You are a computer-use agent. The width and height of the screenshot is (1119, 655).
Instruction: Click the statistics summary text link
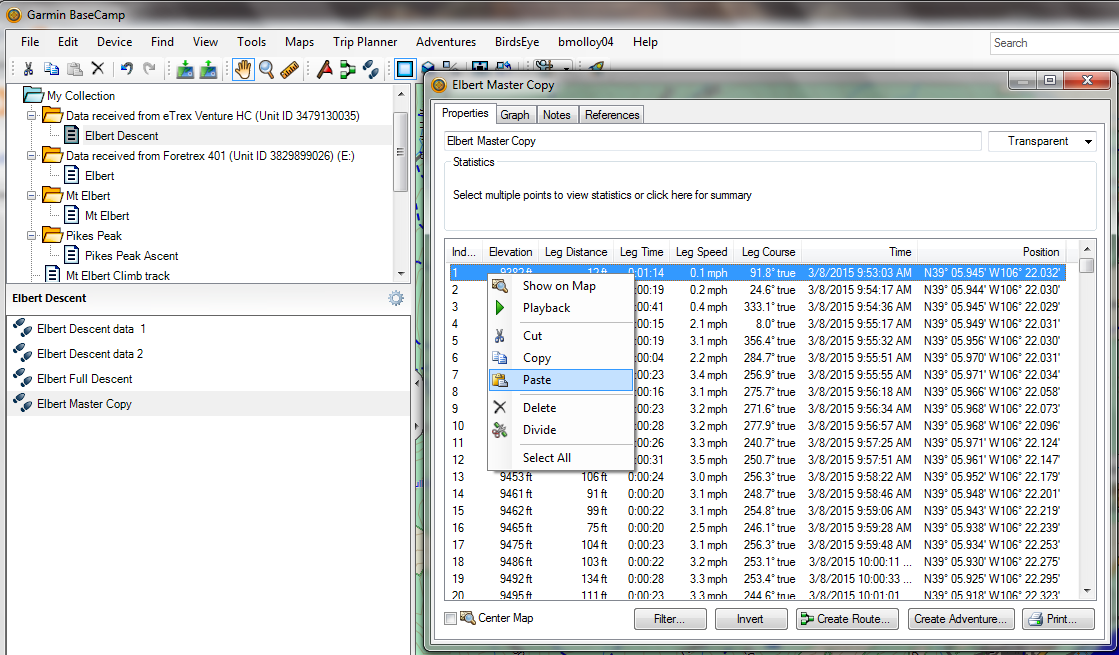pyautogui.click(x=602, y=195)
